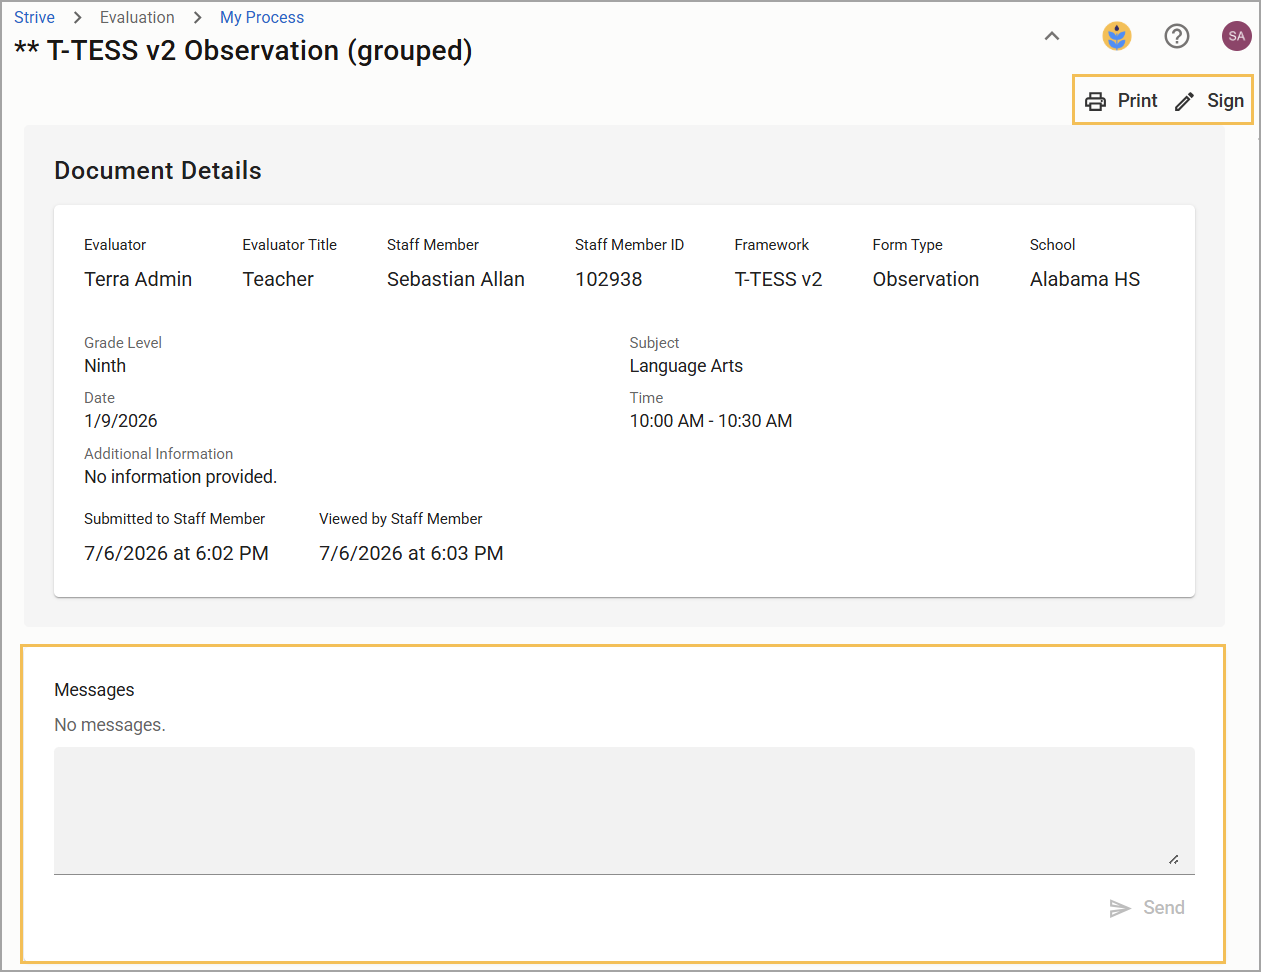Open Evaluation breadcrumb item
The width and height of the screenshot is (1261, 972).
pos(137,17)
